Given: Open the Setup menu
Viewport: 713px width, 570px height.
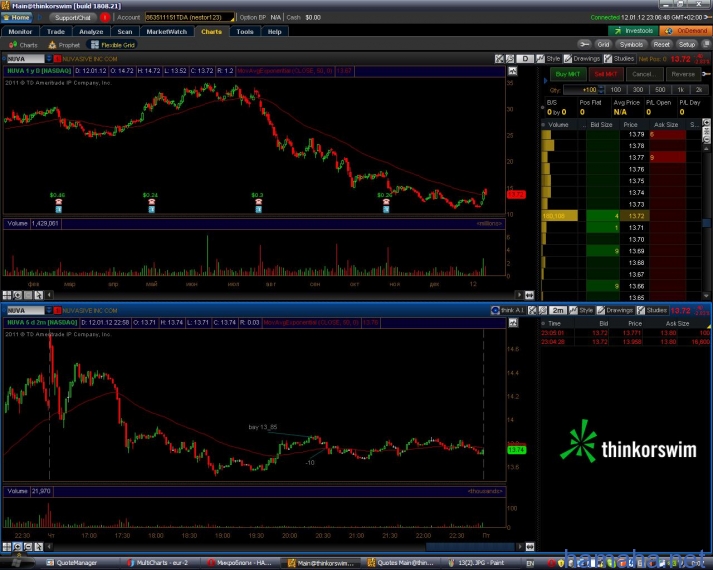Looking at the screenshot, I should point(687,44).
